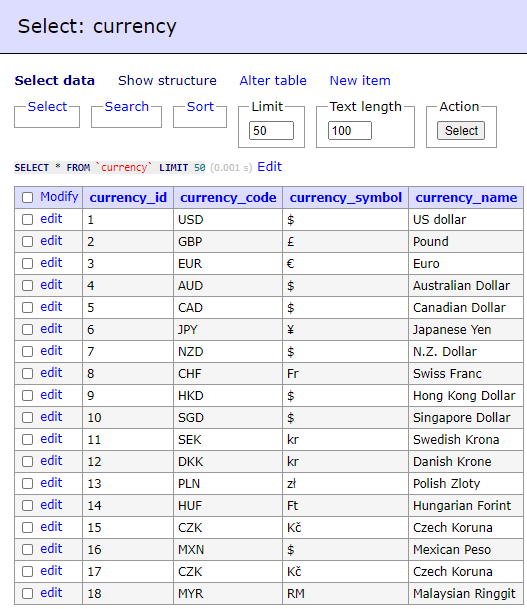
Task: Edit the row with currency_id 15
Action: (51, 527)
